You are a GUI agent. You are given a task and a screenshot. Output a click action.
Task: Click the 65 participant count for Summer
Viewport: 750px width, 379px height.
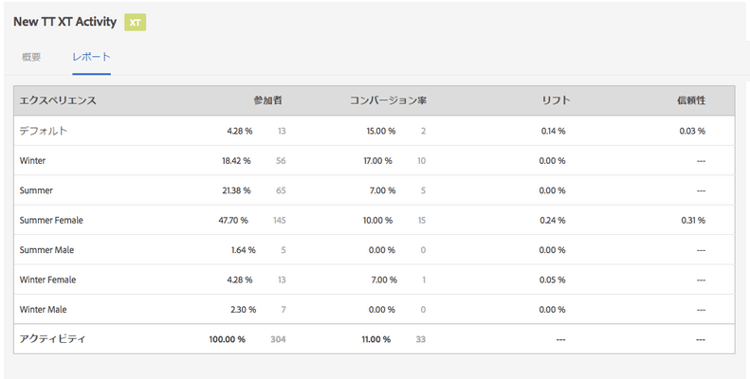pos(281,190)
